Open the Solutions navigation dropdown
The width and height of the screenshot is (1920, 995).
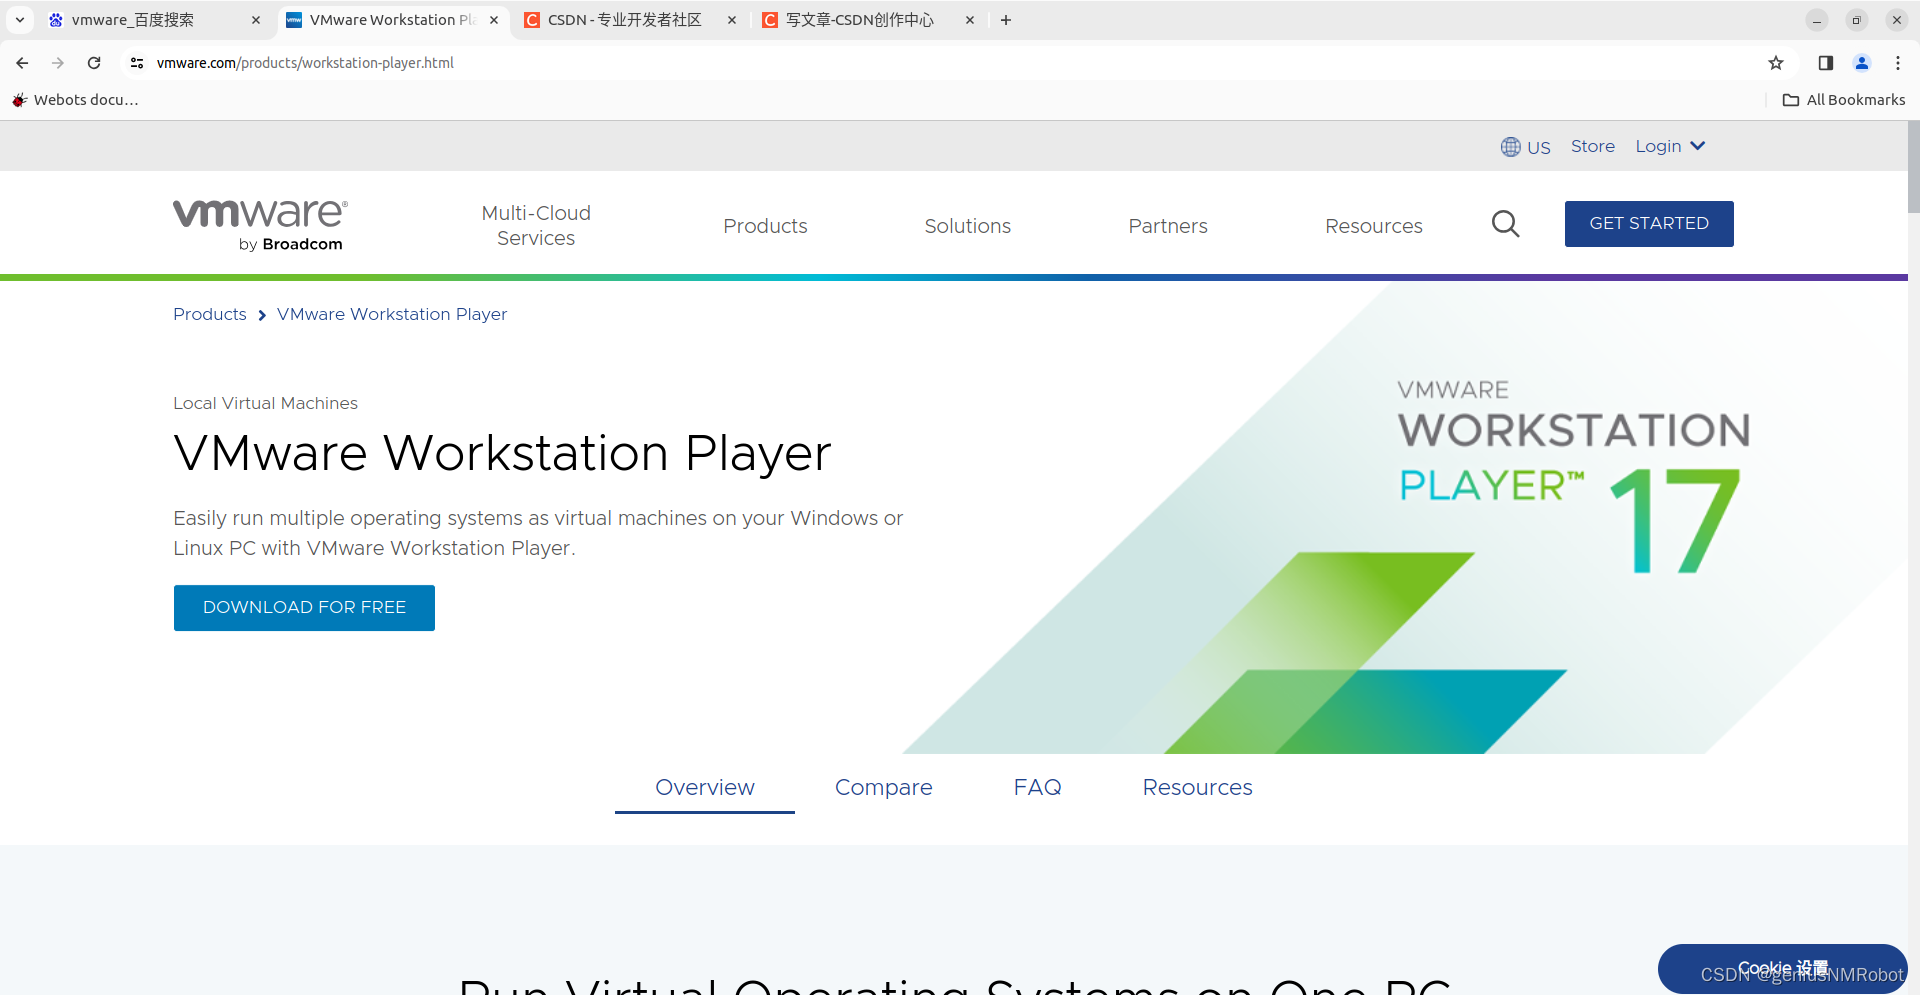(x=967, y=226)
